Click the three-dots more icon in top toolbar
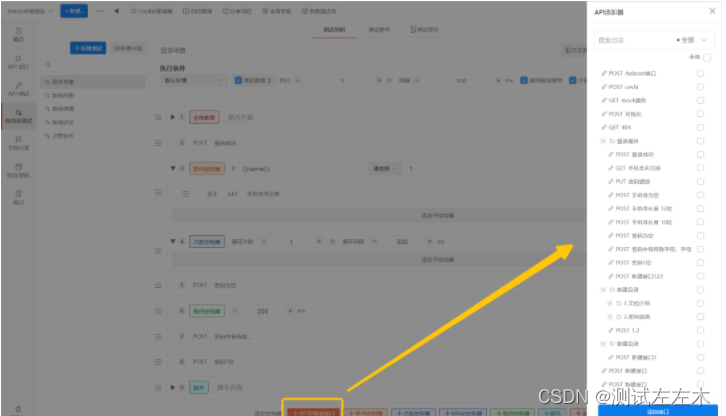This screenshot has height=416, width=726. point(100,11)
